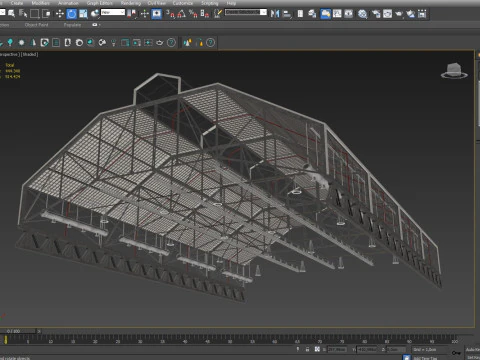Switch to the Populate ribbon tab

tap(72, 25)
